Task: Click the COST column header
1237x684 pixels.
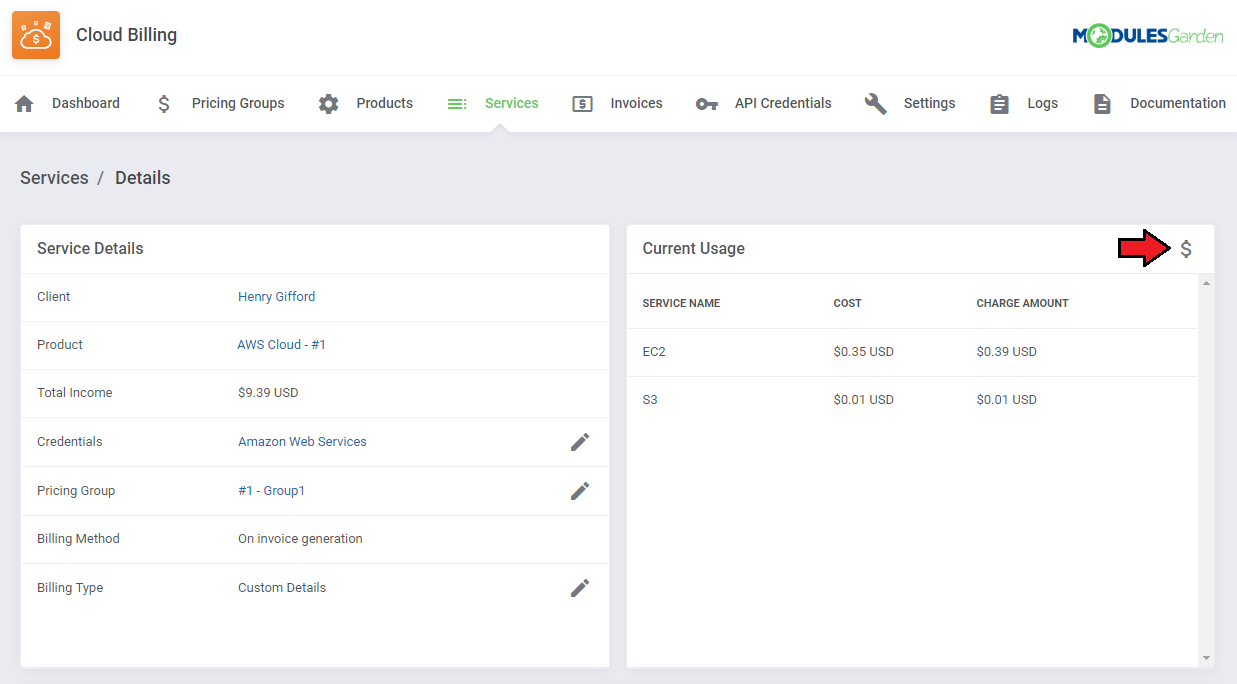Action: (848, 303)
